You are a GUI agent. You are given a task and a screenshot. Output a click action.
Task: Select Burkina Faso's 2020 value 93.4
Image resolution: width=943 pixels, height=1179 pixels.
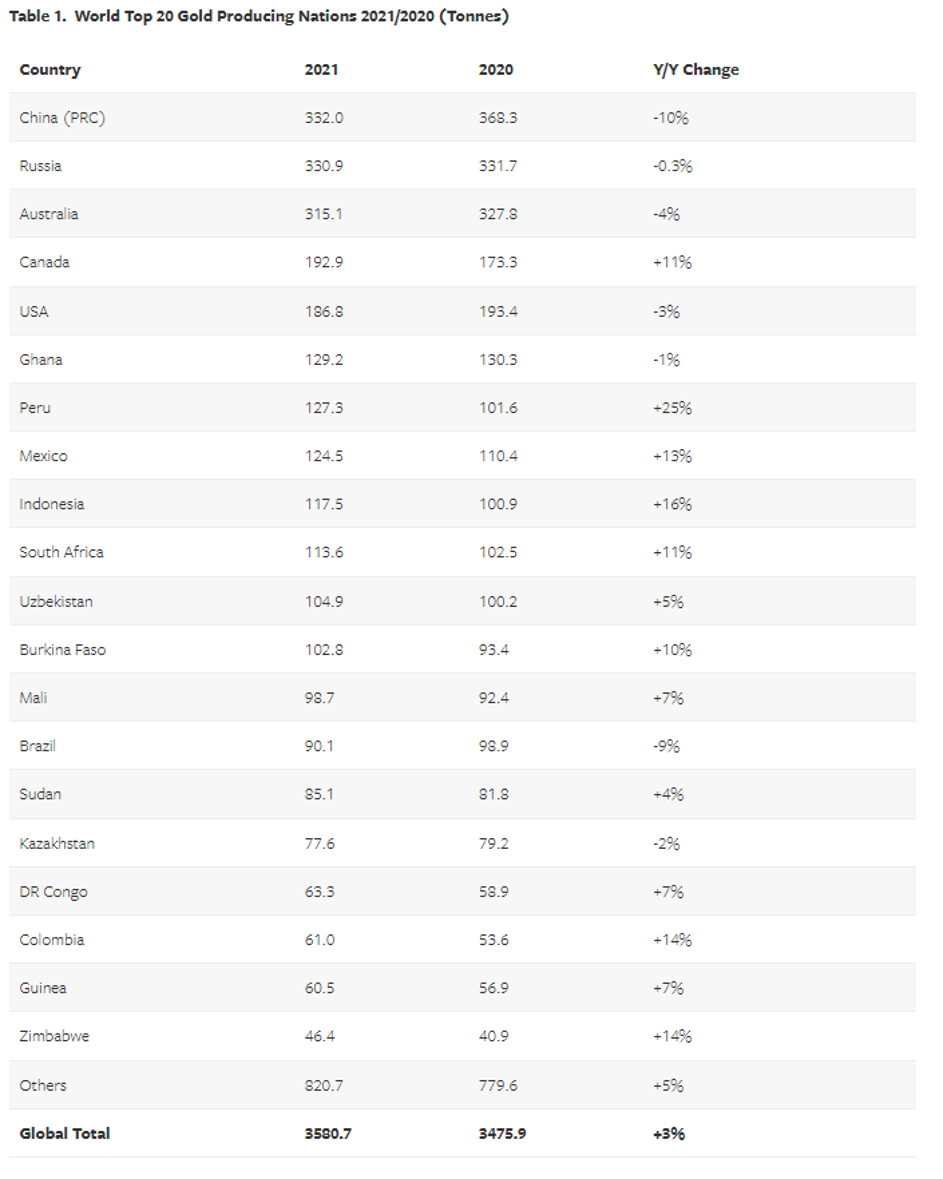(494, 649)
